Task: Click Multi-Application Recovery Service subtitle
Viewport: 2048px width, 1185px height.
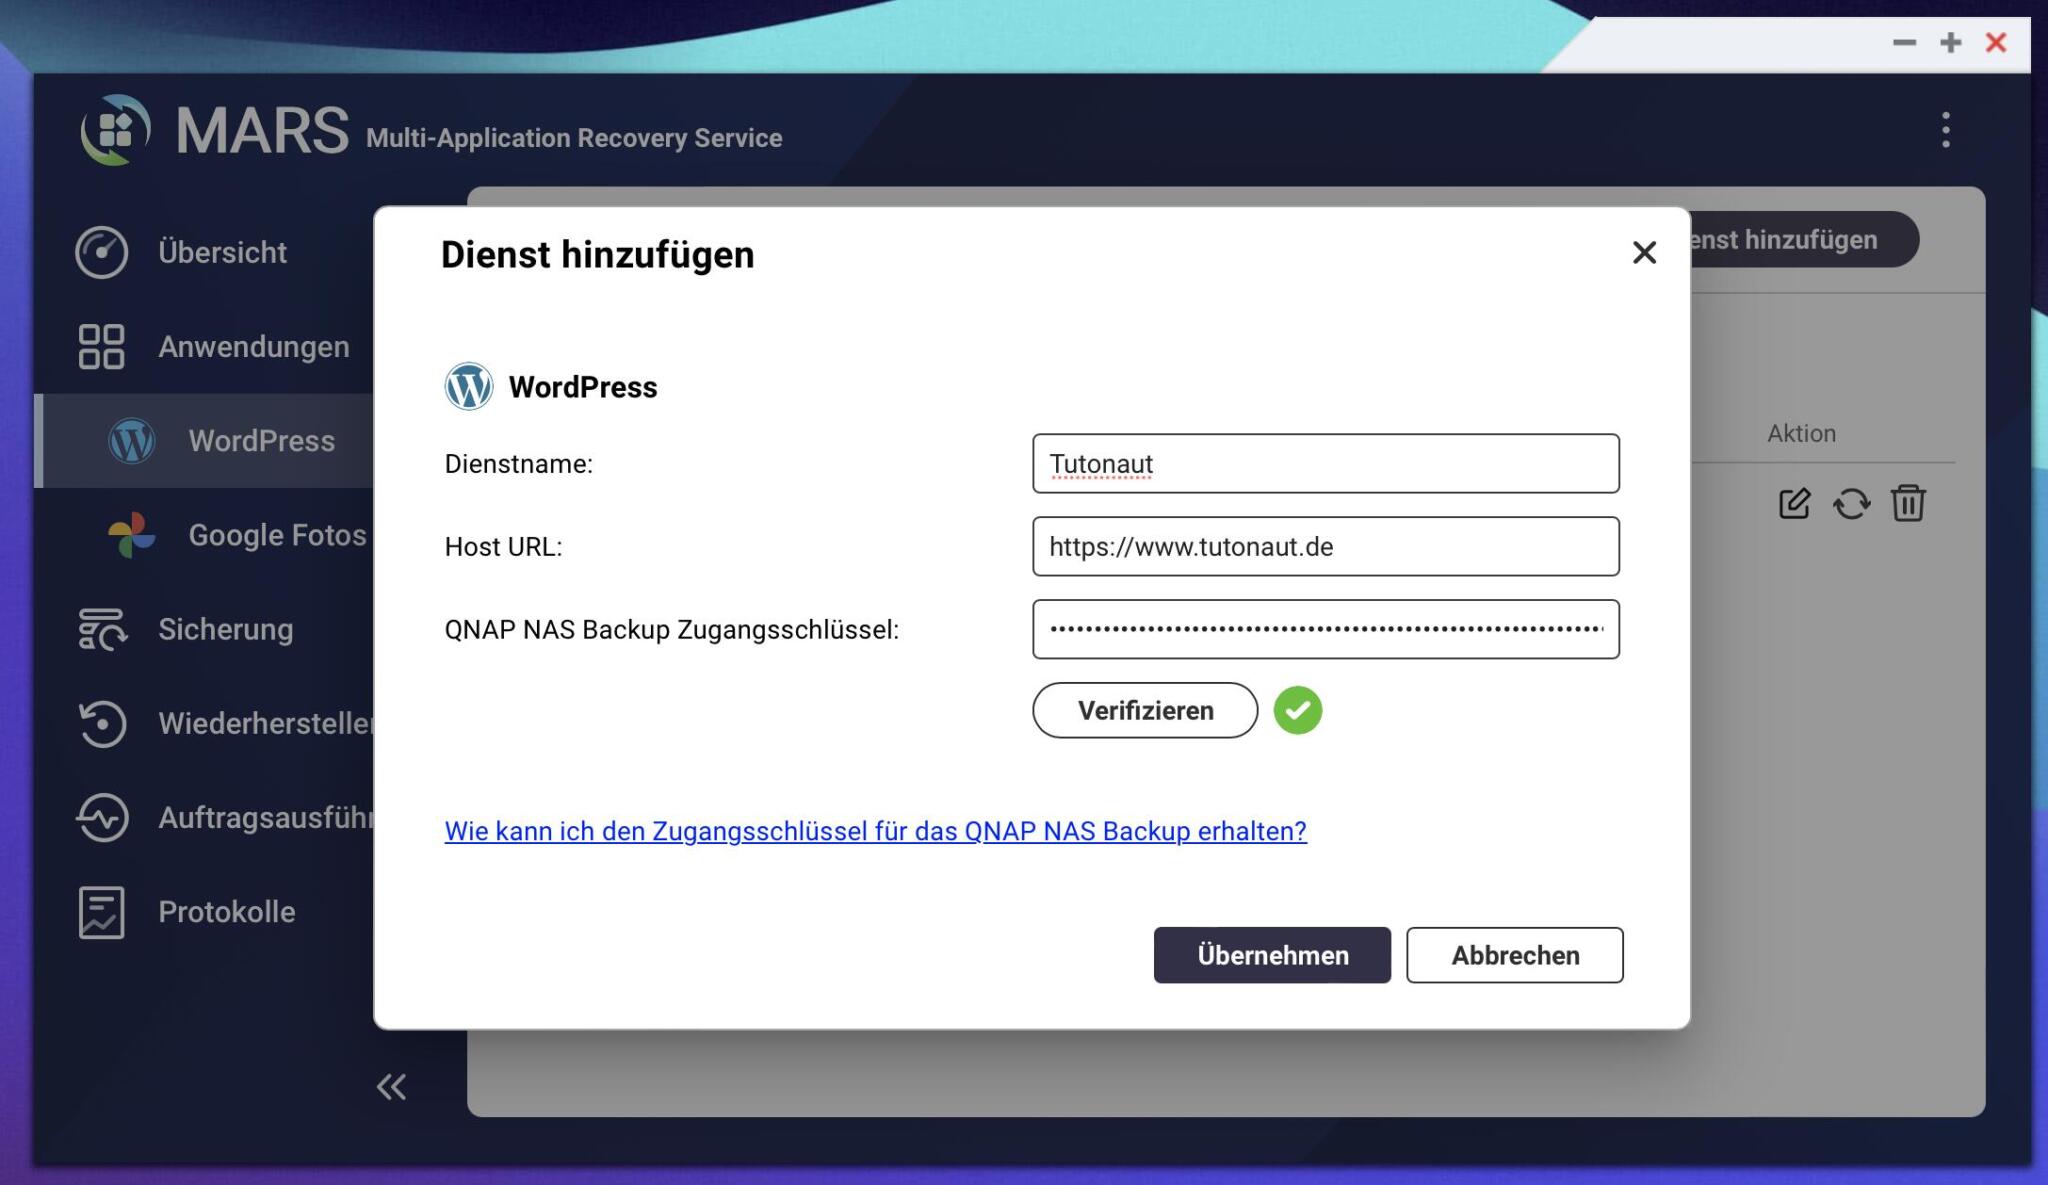Action: tap(574, 138)
